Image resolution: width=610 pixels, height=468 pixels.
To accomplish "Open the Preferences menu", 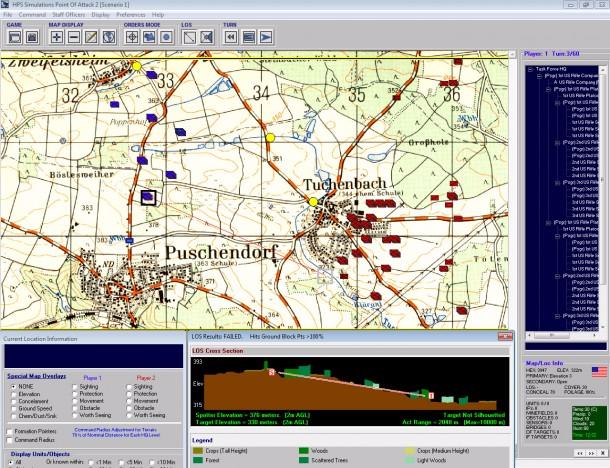I will 131,15.
